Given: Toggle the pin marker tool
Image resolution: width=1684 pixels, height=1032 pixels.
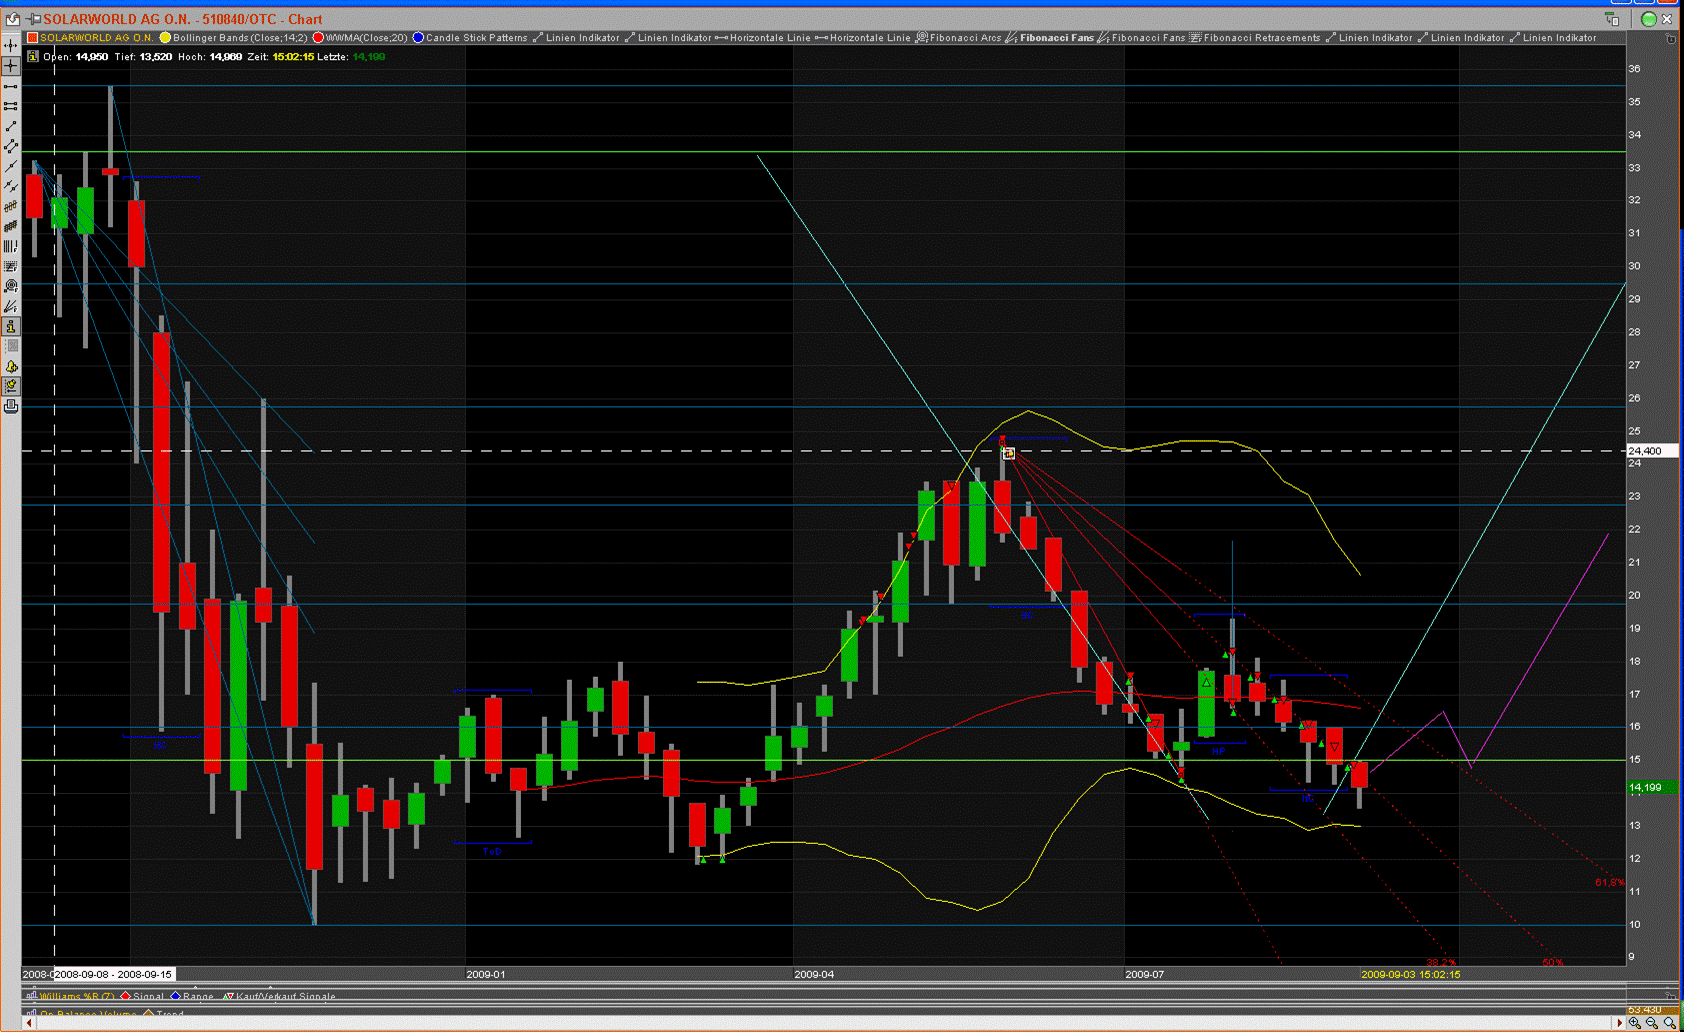Looking at the screenshot, I should click(x=11, y=386).
